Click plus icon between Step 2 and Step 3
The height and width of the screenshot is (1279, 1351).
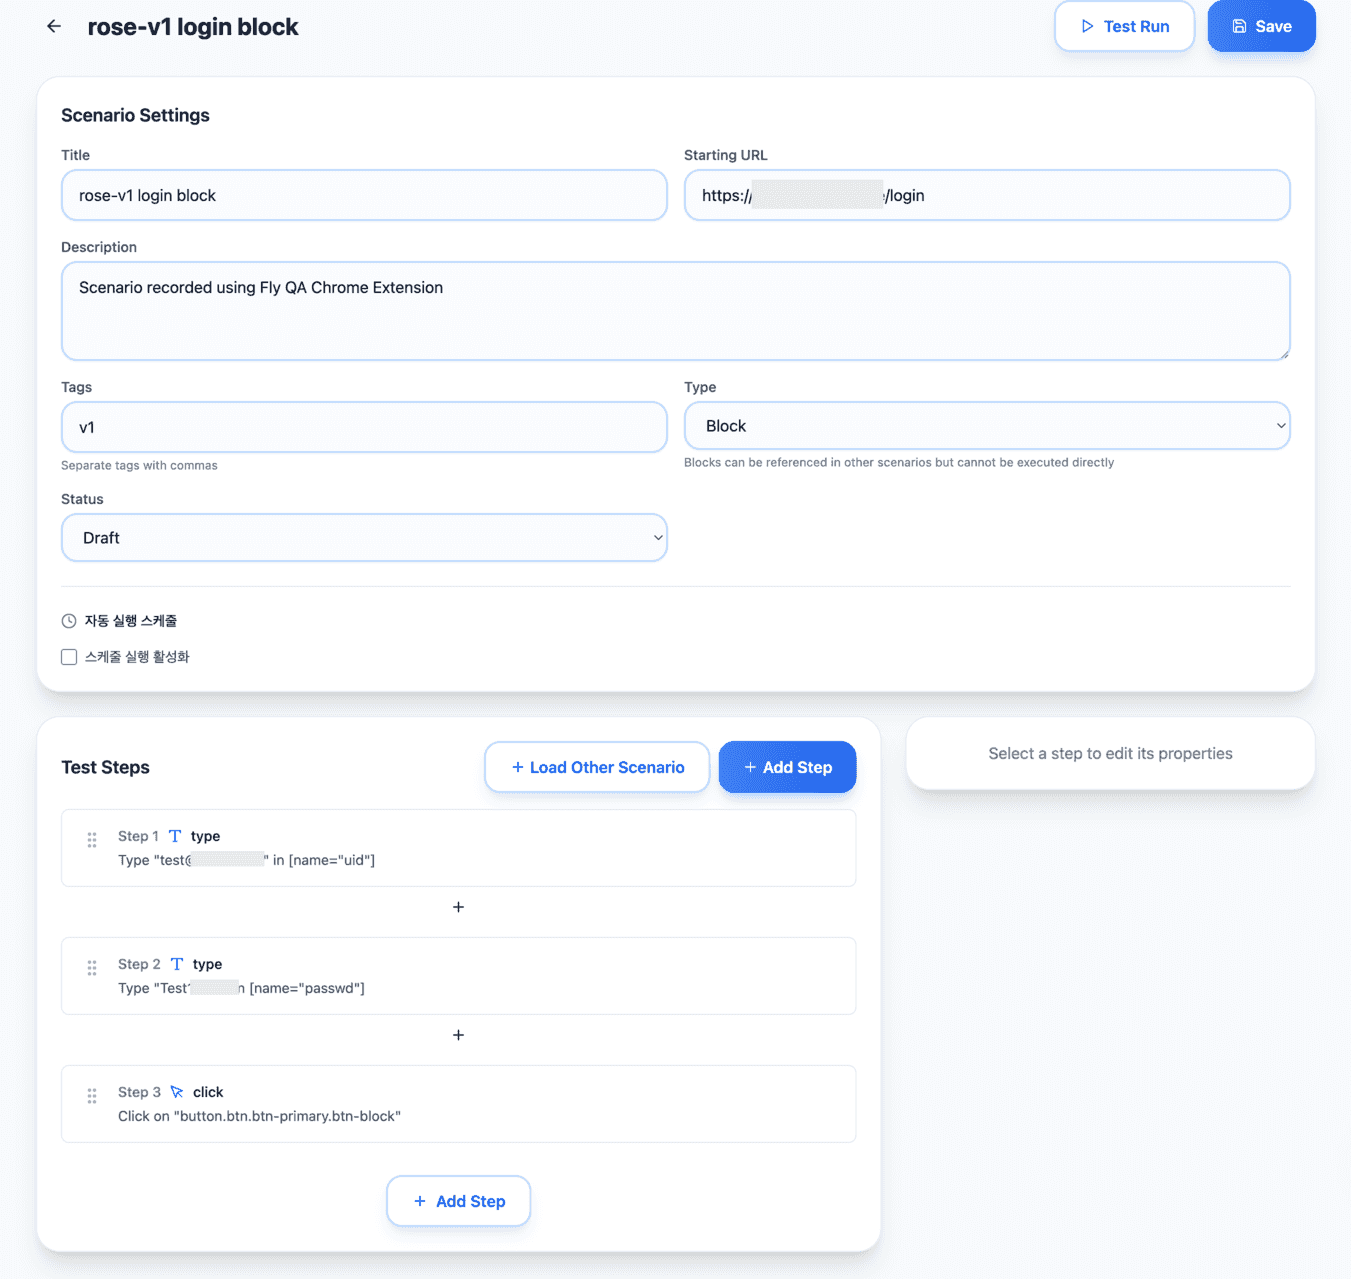tap(458, 1035)
